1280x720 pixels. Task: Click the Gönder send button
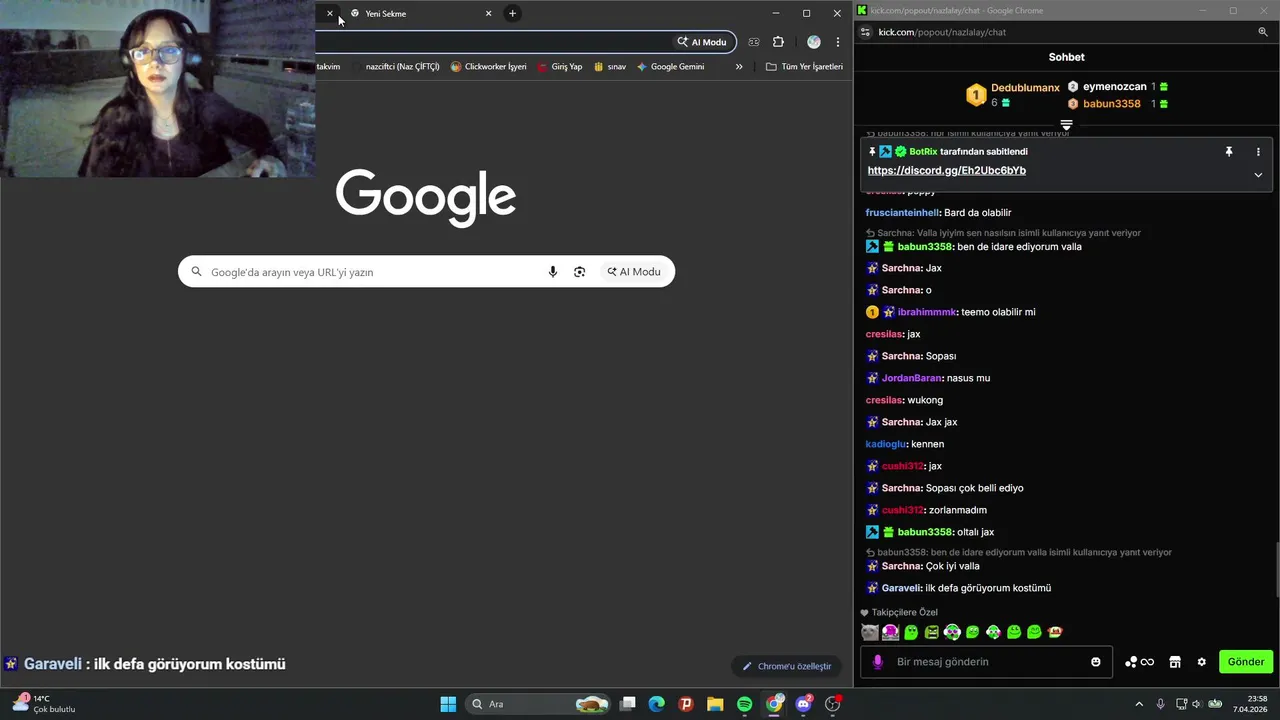[1246, 662]
